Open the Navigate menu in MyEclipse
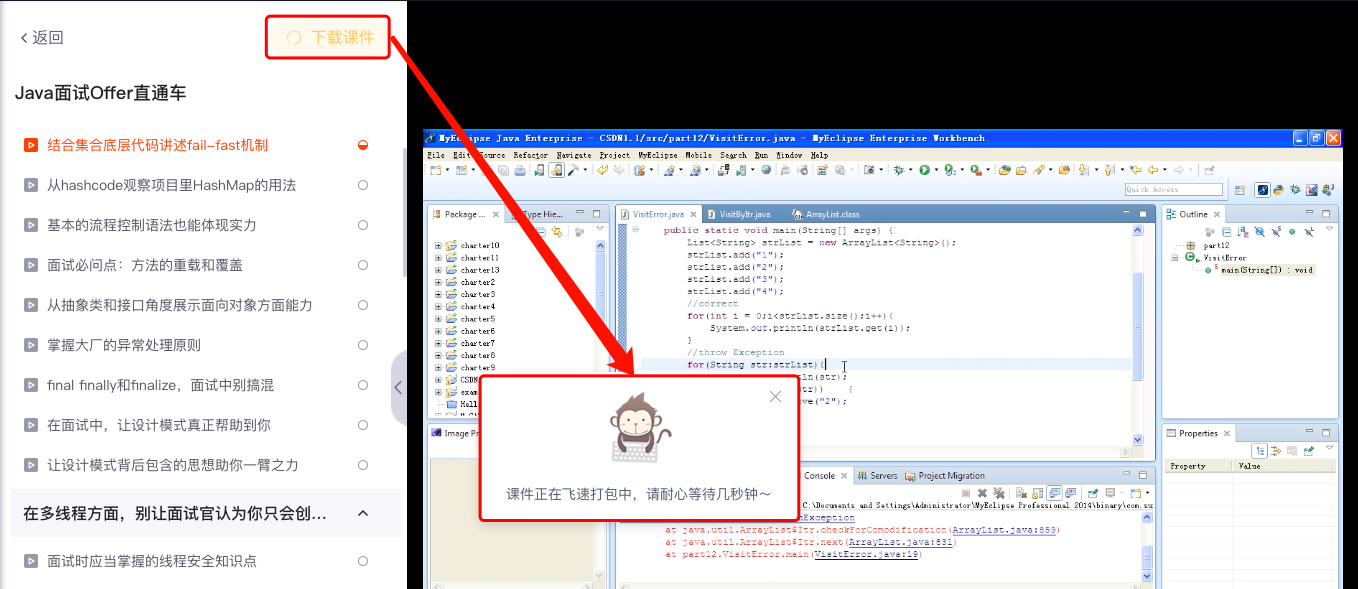The height and width of the screenshot is (589, 1358). tap(574, 155)
